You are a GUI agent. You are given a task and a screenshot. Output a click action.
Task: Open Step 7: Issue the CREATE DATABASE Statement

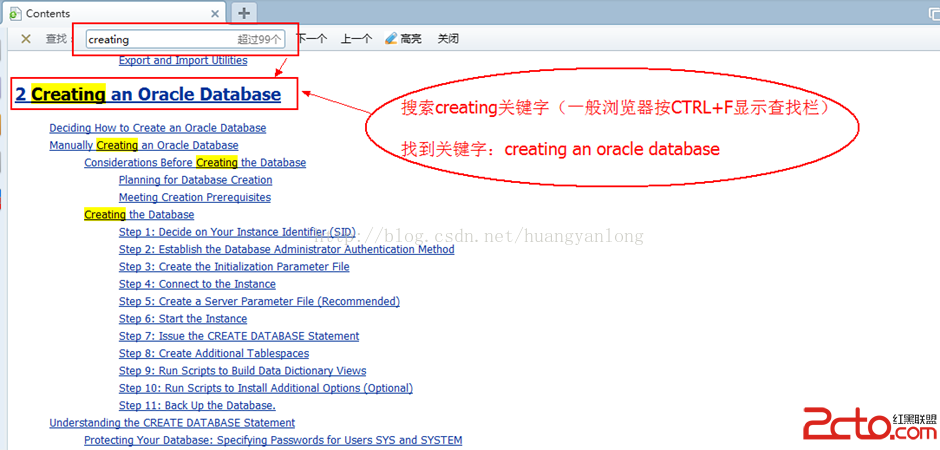pyautogui.click(x=239, y=336)
